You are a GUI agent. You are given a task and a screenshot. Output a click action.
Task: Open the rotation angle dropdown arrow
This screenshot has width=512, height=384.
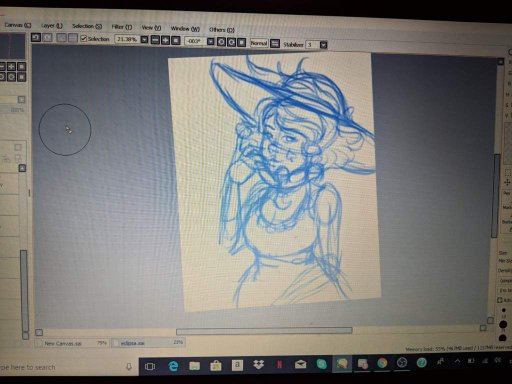click(x=211, y=41)
